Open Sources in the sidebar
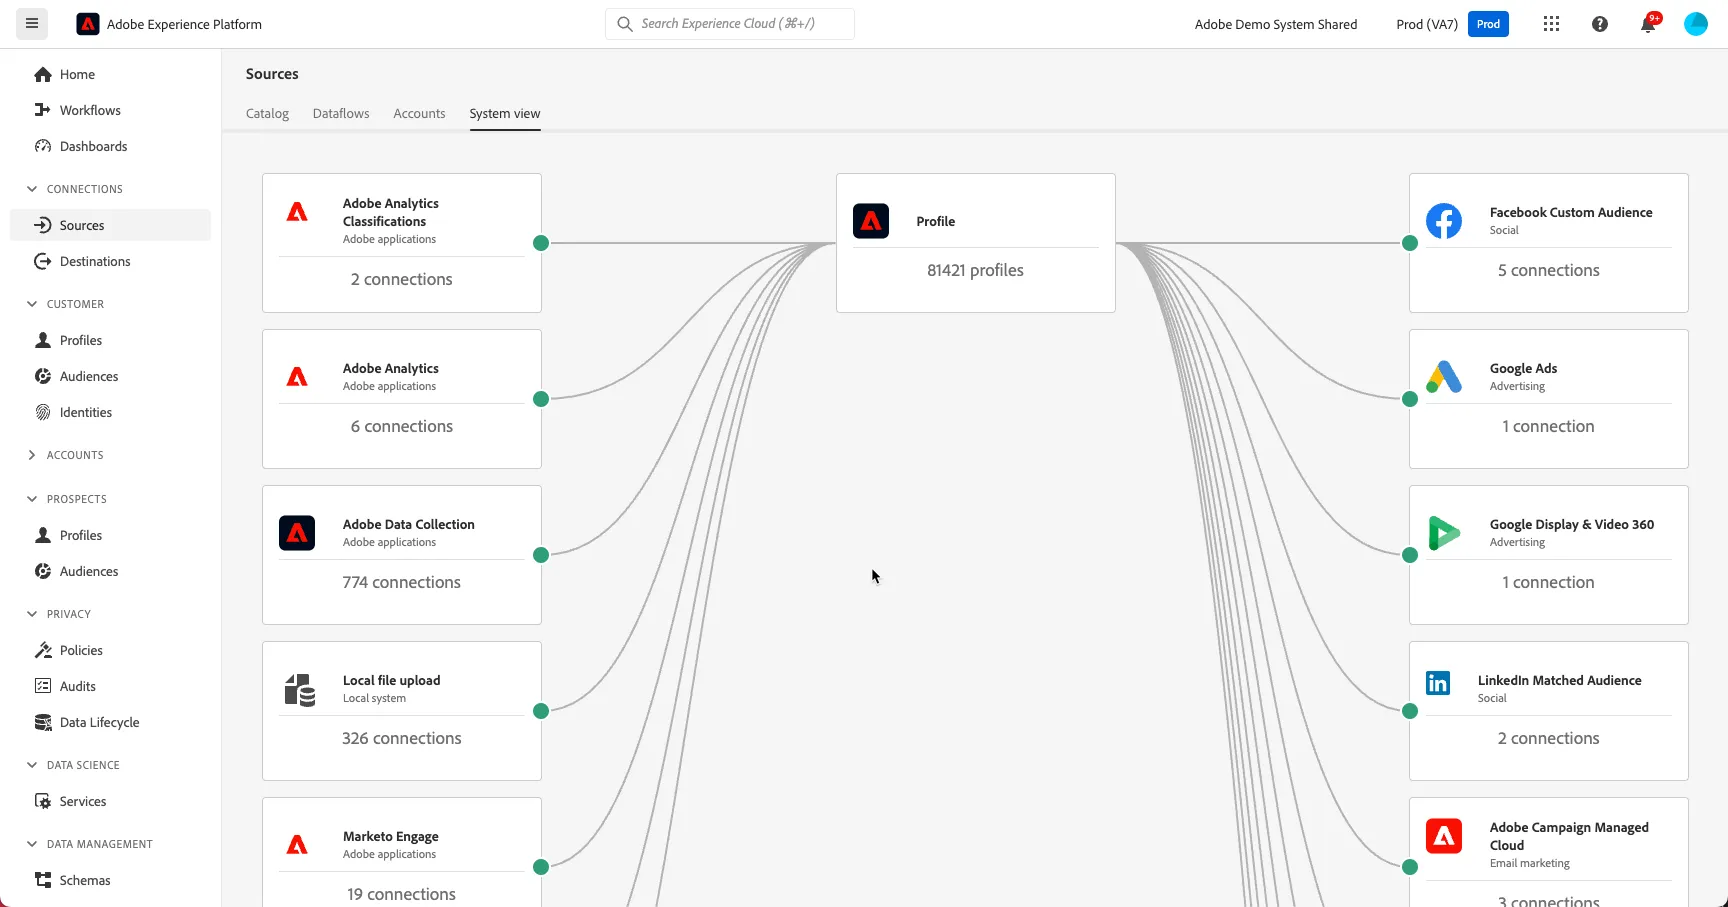 pyautogui.click(x=110, y=225)
